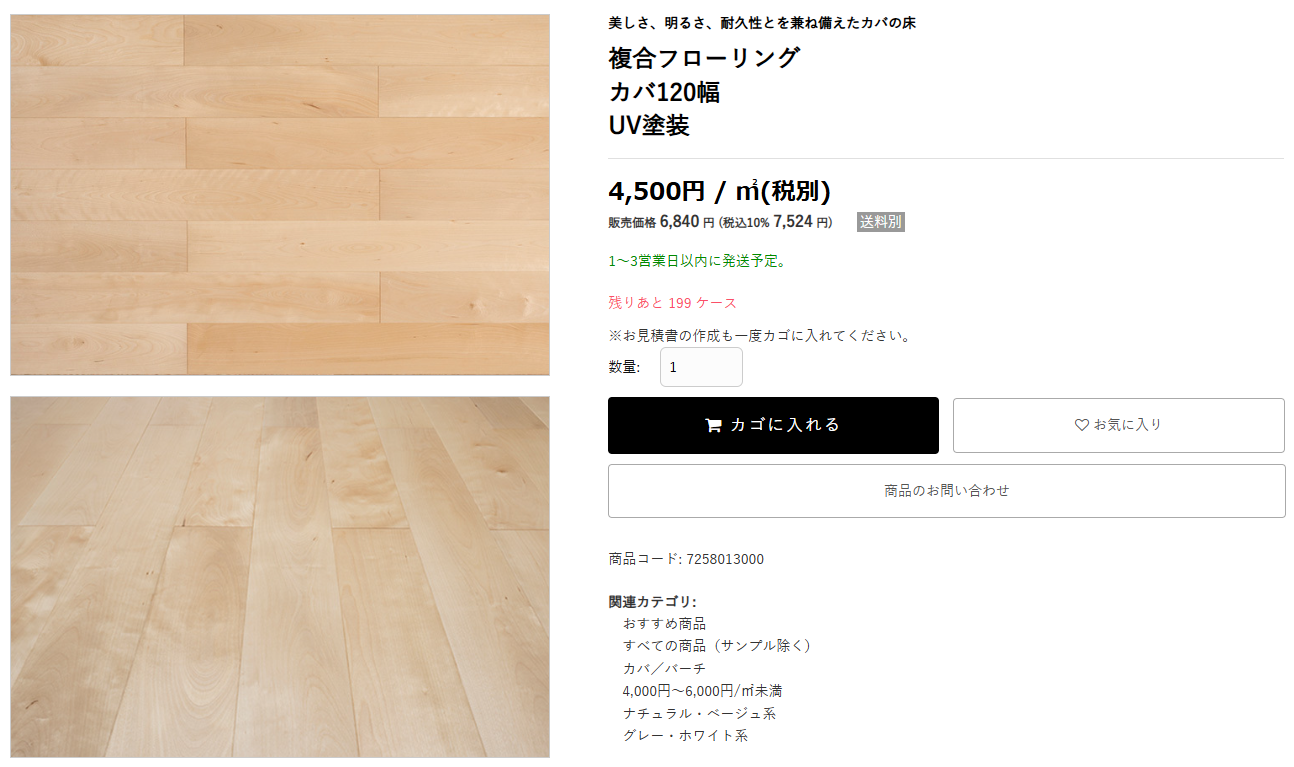Click the 4,500円 / ㎡ price heading
1294x767 pixels.
(719, 191)
